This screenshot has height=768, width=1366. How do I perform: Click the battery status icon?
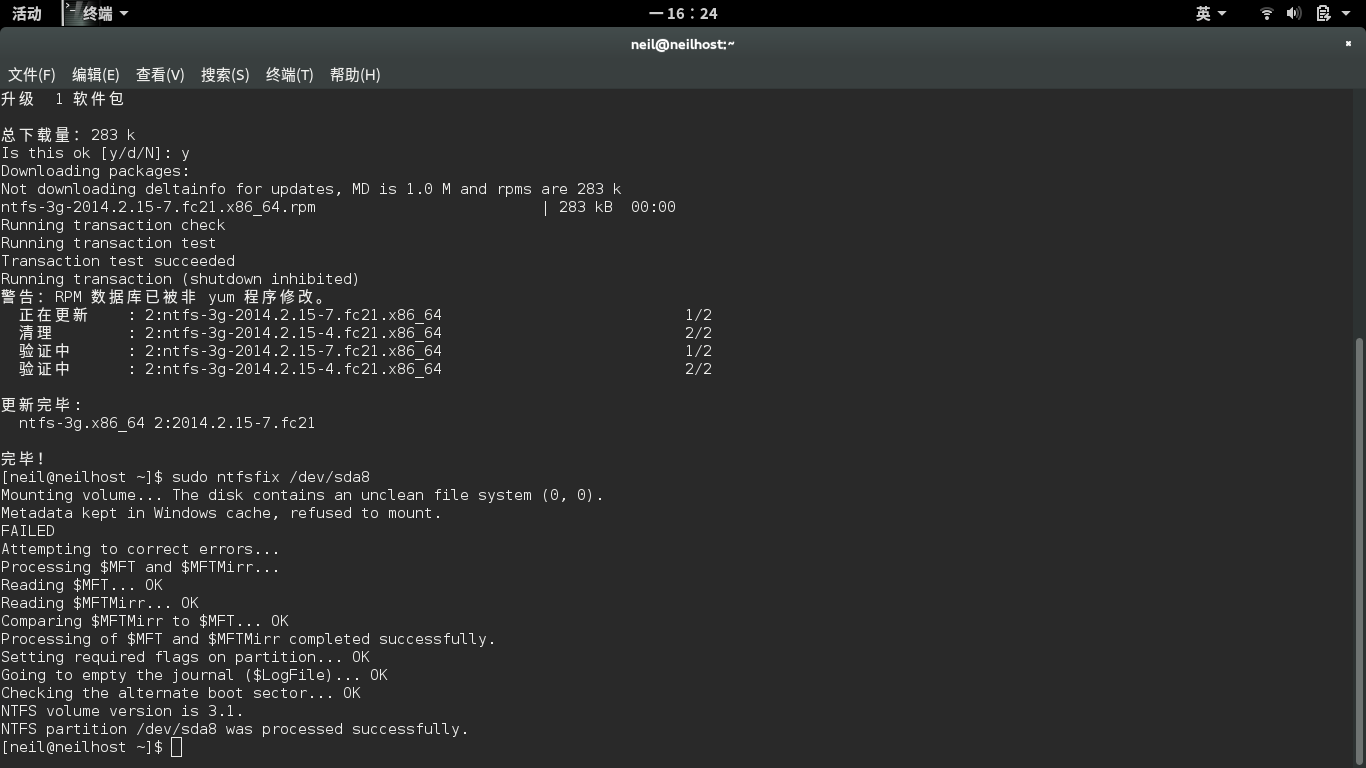point(1323,13)
